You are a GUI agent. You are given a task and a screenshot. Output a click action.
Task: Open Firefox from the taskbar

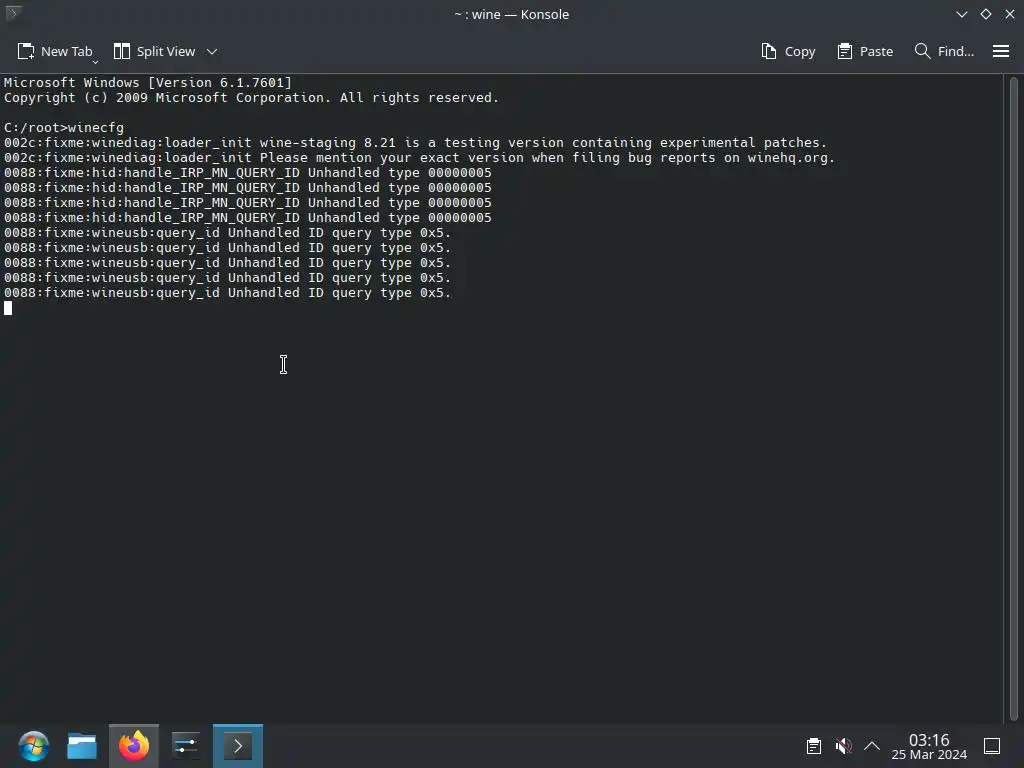coord(134,746)
